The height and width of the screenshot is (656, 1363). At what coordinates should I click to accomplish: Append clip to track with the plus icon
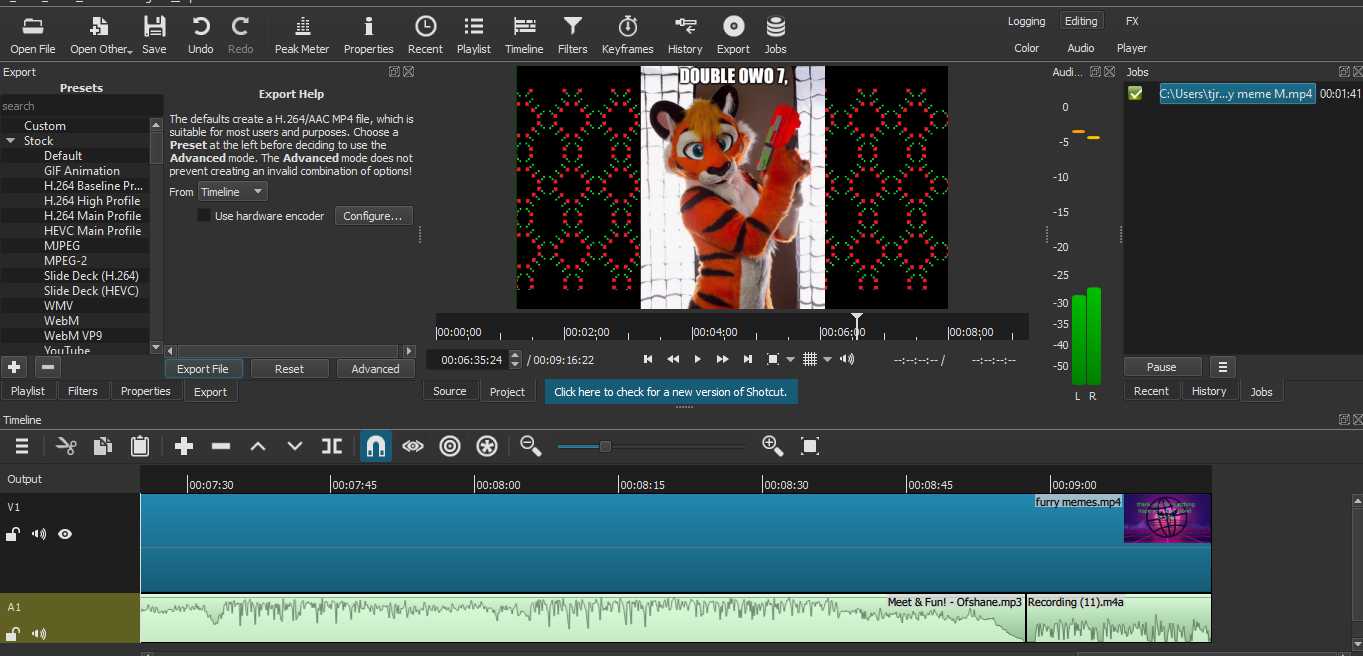click(x=184, y=447)
